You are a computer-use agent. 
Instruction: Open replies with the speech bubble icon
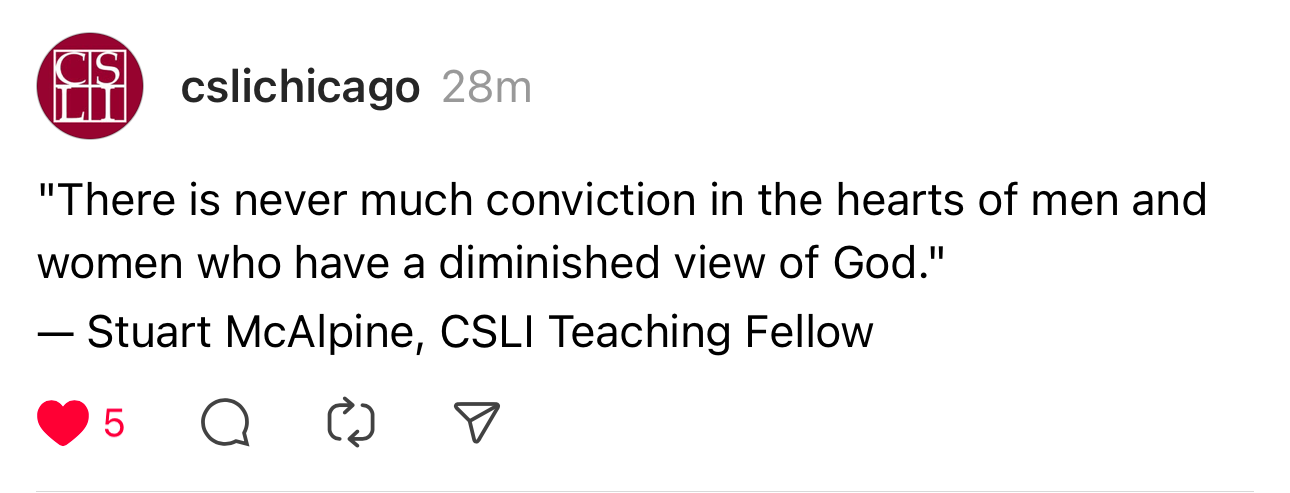pyautogui.click(x=225, y=424)
